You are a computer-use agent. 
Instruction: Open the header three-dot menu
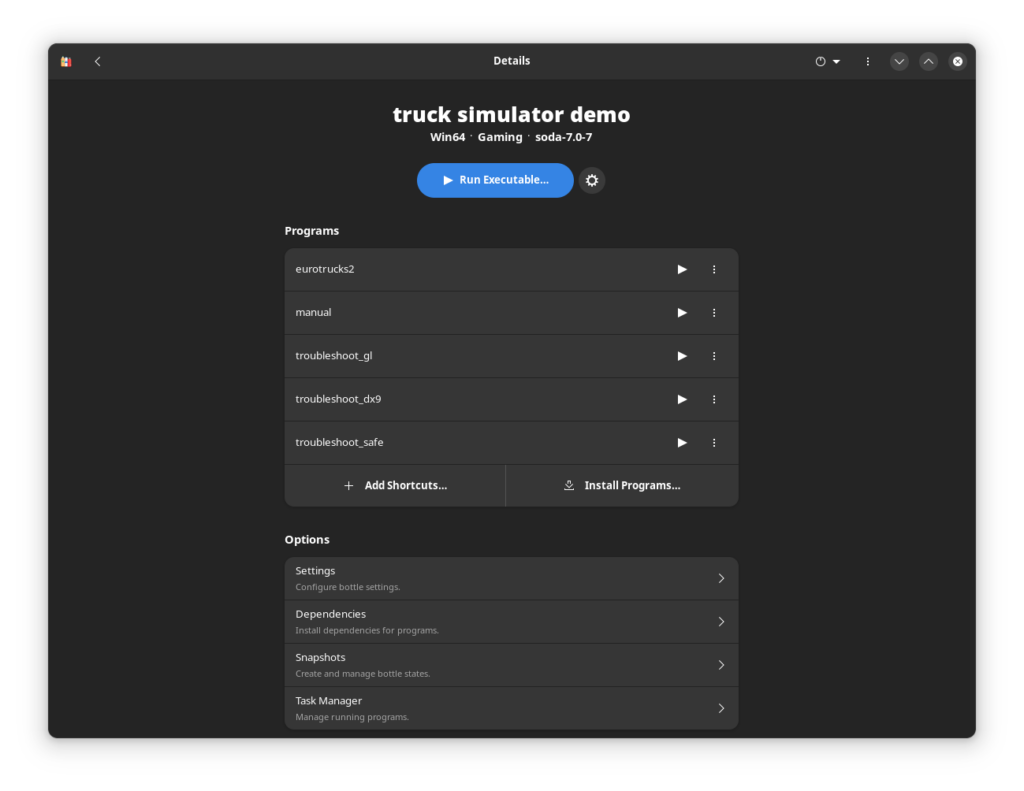click(867, 60)
